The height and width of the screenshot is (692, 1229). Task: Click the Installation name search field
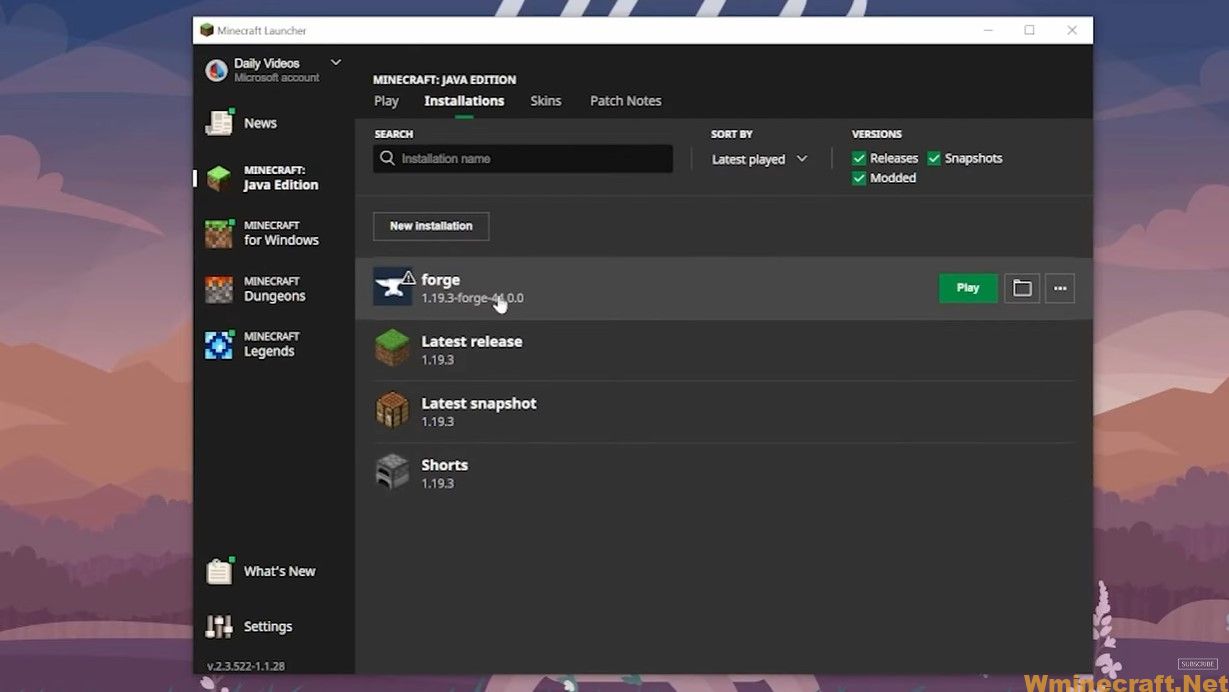[x=523, y=158]
